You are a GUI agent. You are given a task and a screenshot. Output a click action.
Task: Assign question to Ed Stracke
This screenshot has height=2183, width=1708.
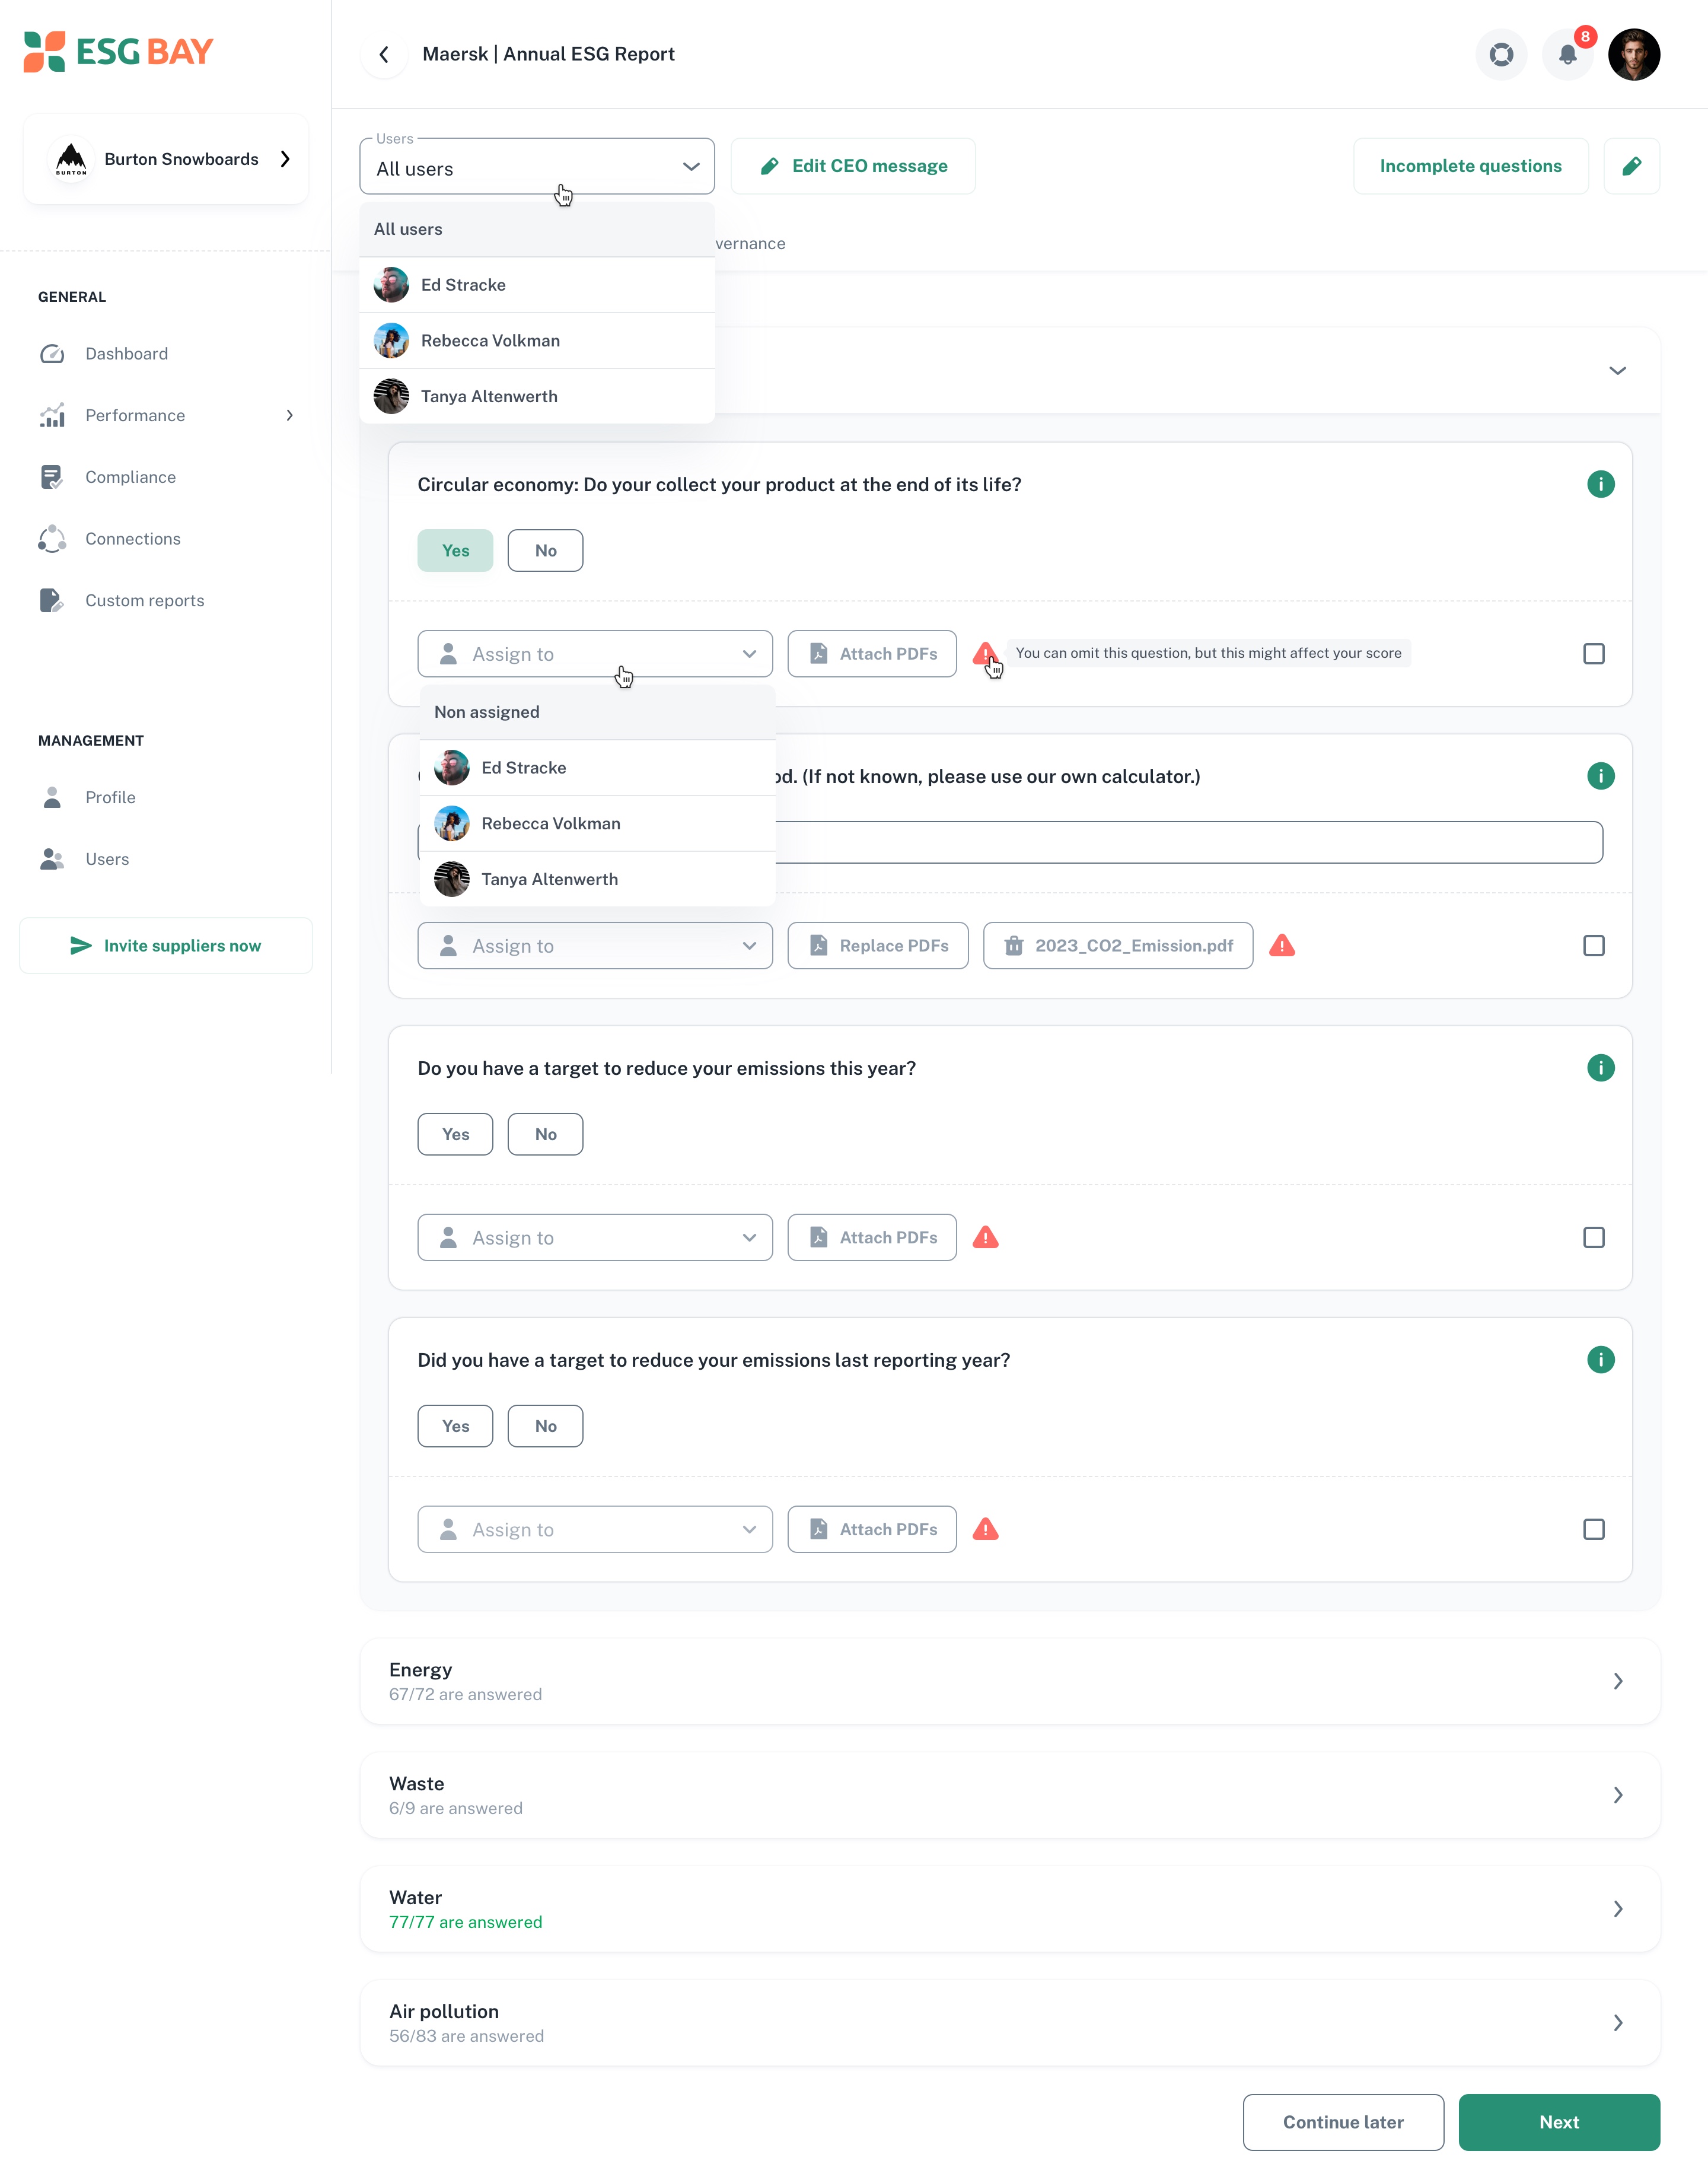click(x=598, y=768)
